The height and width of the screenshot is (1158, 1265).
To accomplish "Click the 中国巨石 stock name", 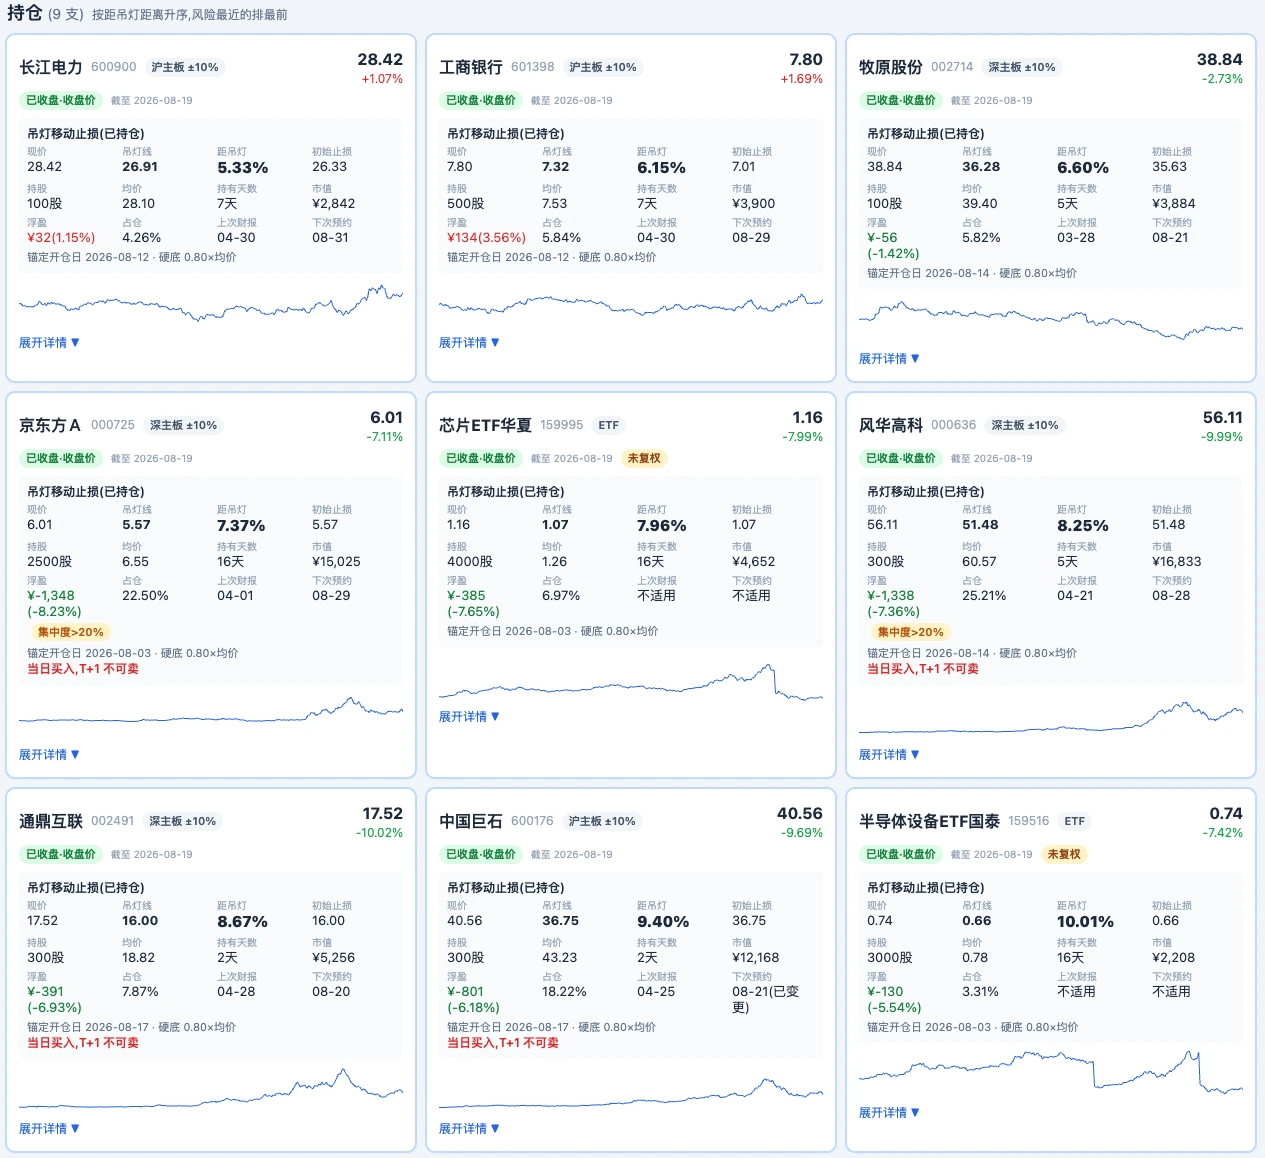I will click(471, 821).
